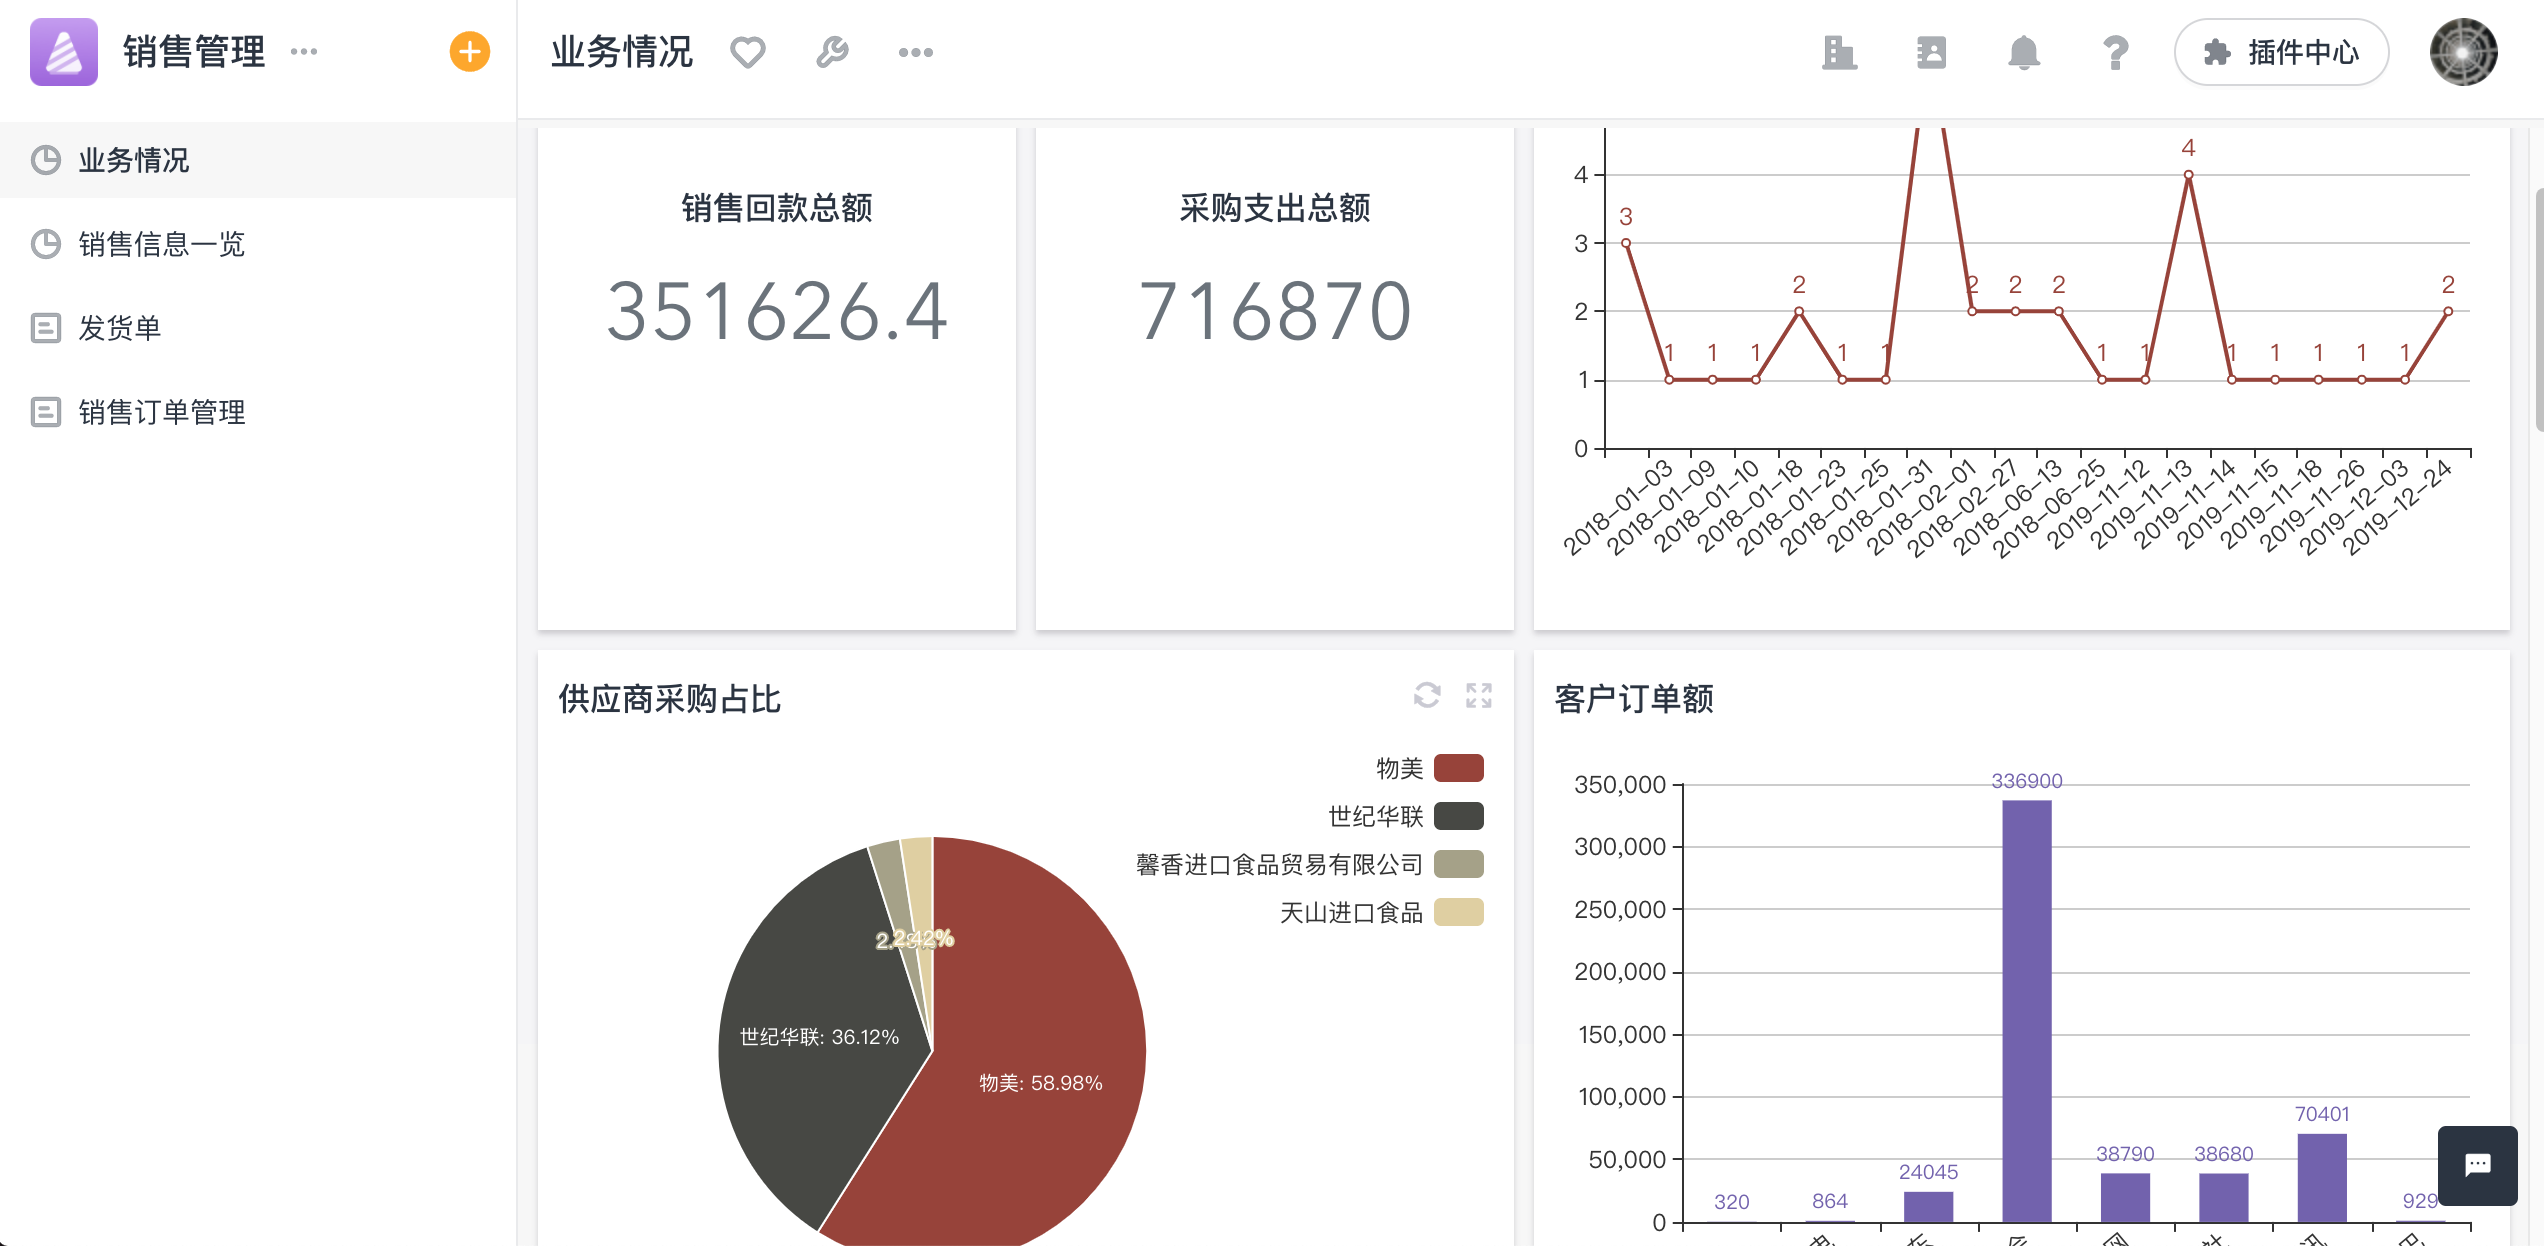Go to 销售信息一览 in sidebar

161,244
